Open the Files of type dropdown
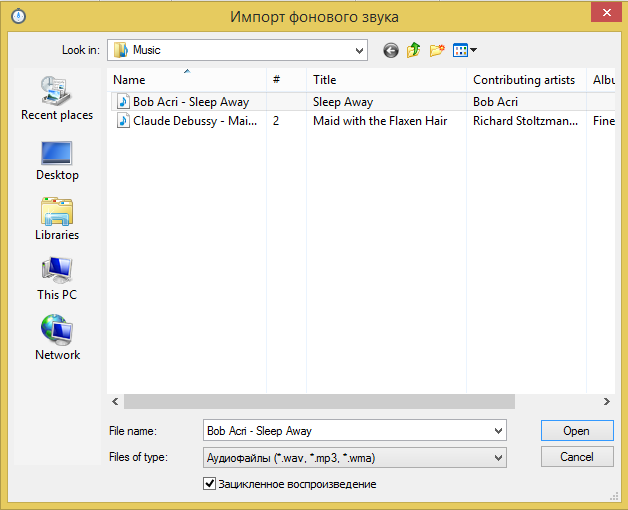The width and height of the screenshot is (628, 510). (x=354, y=458)
